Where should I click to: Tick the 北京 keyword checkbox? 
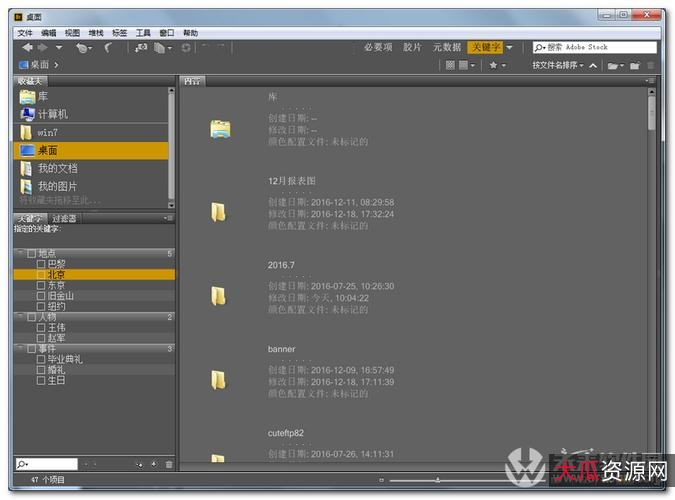coord(41,275)
